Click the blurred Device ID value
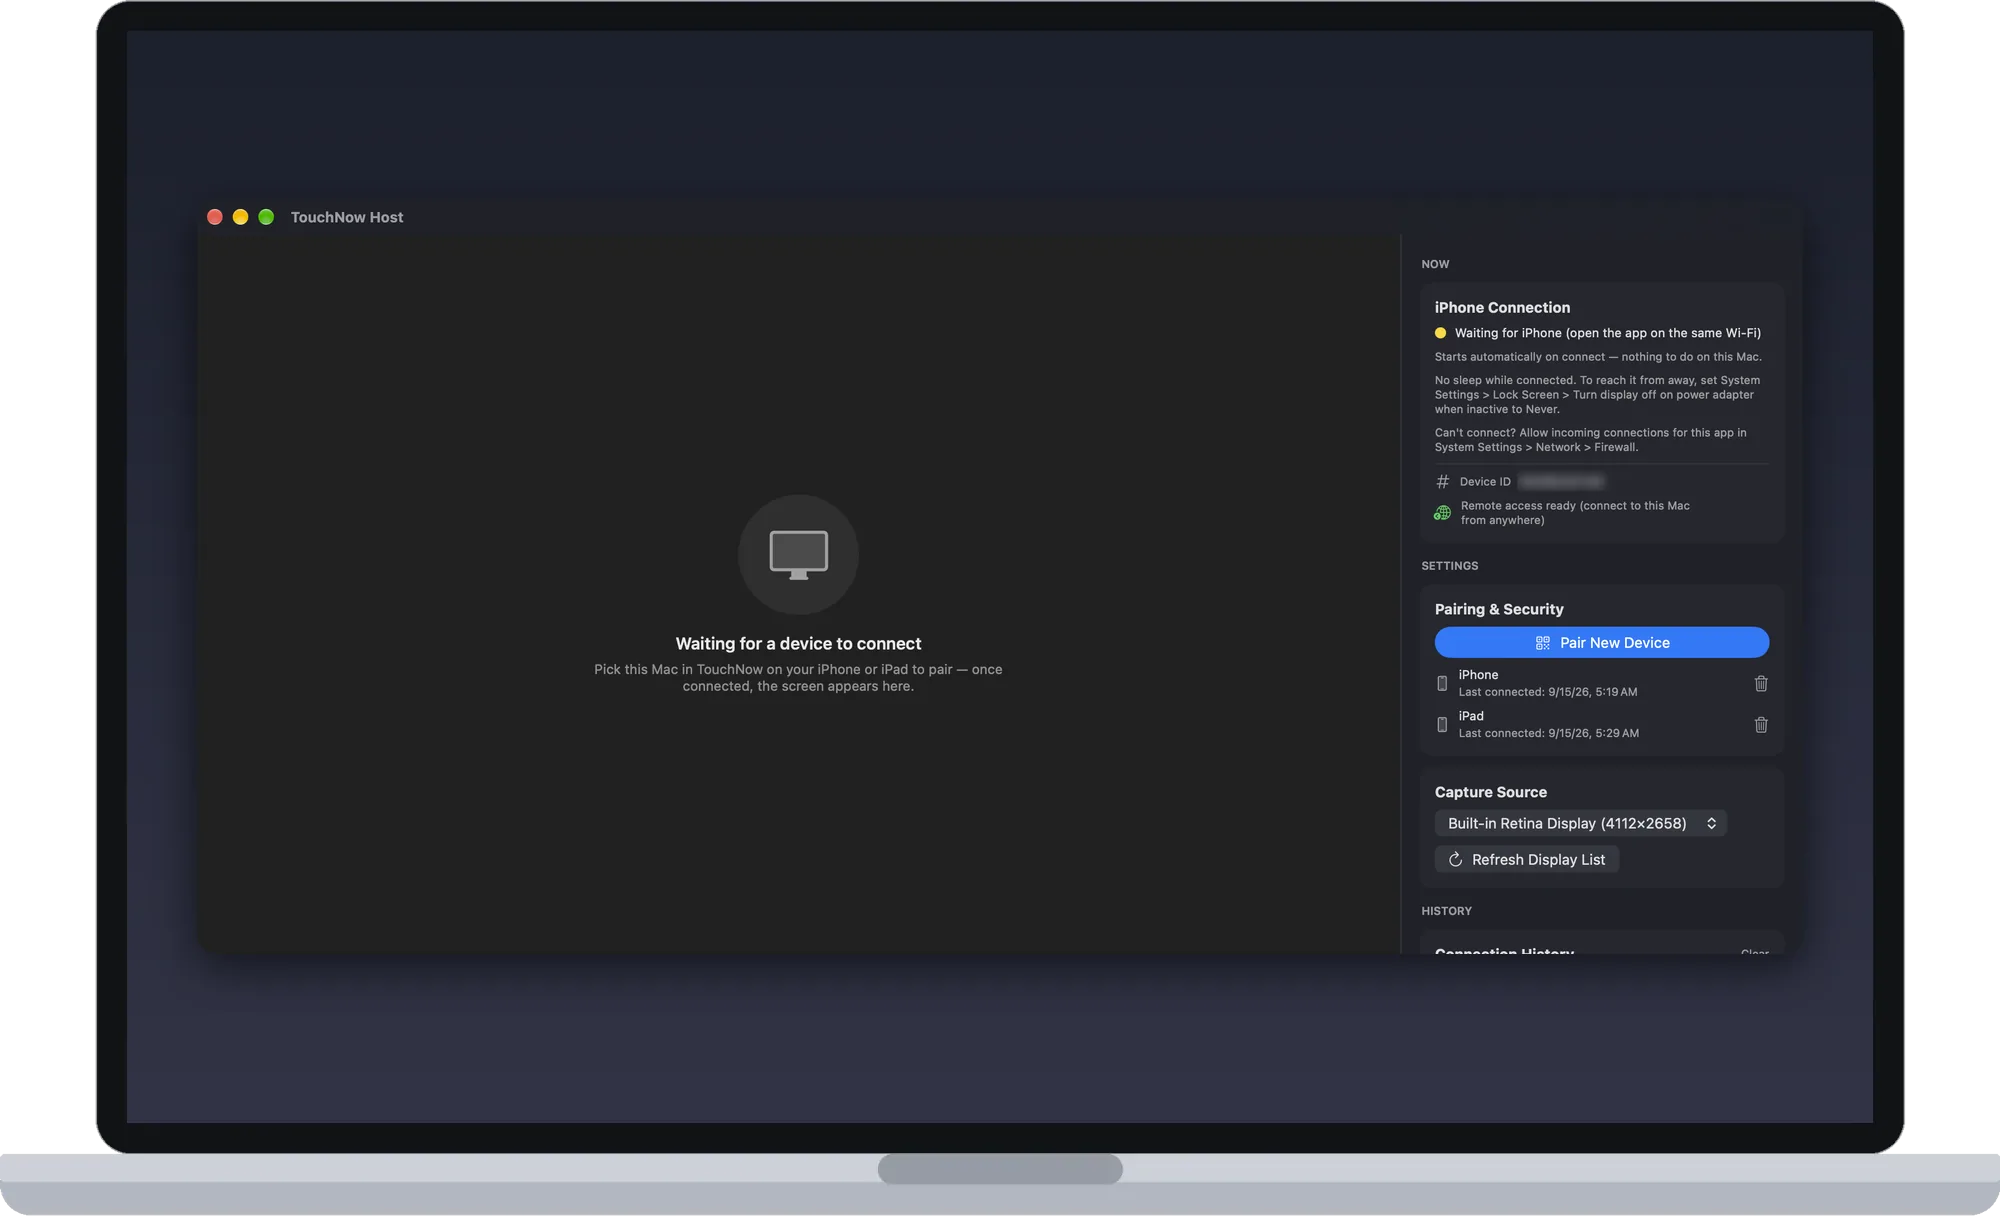Viewport: 2000px width, 1223px height. [x=1561, y=481]
